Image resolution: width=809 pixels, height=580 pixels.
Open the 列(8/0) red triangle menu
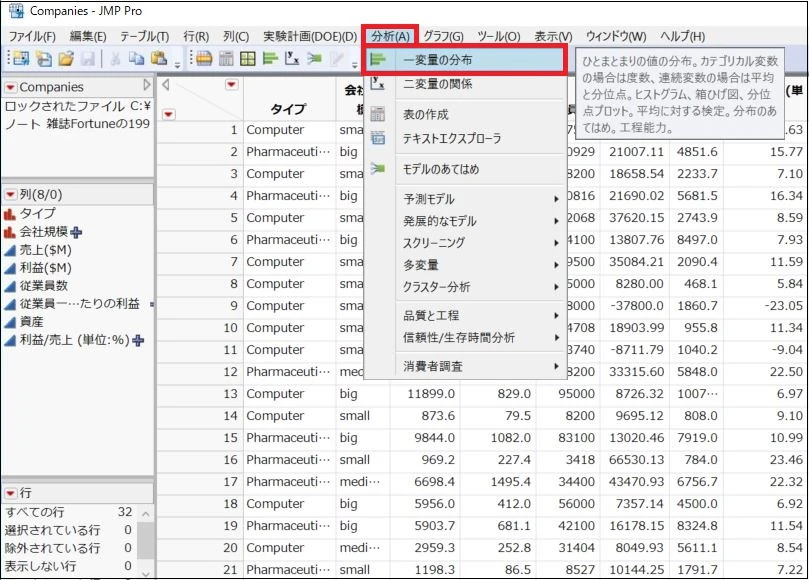click(10, 195)
